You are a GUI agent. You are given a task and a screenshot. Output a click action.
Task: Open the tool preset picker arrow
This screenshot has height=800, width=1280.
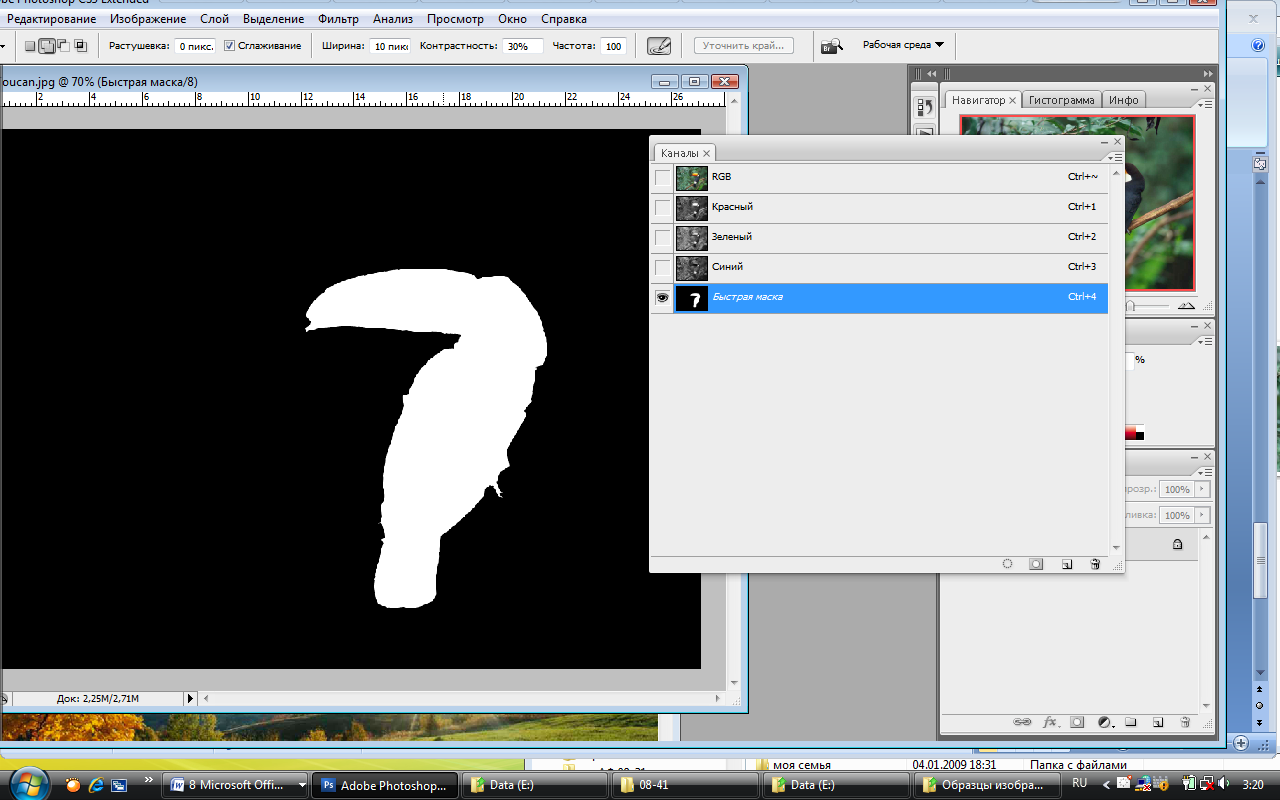coord(5,46)
